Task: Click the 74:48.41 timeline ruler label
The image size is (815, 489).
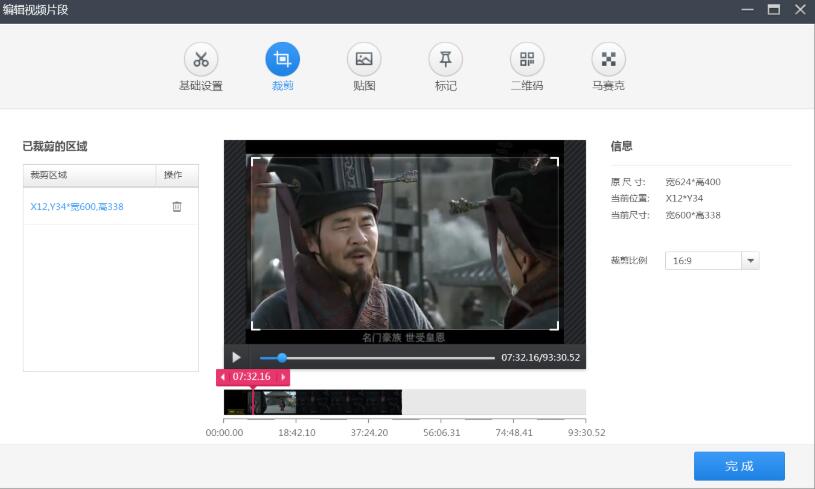Action: 514,432
